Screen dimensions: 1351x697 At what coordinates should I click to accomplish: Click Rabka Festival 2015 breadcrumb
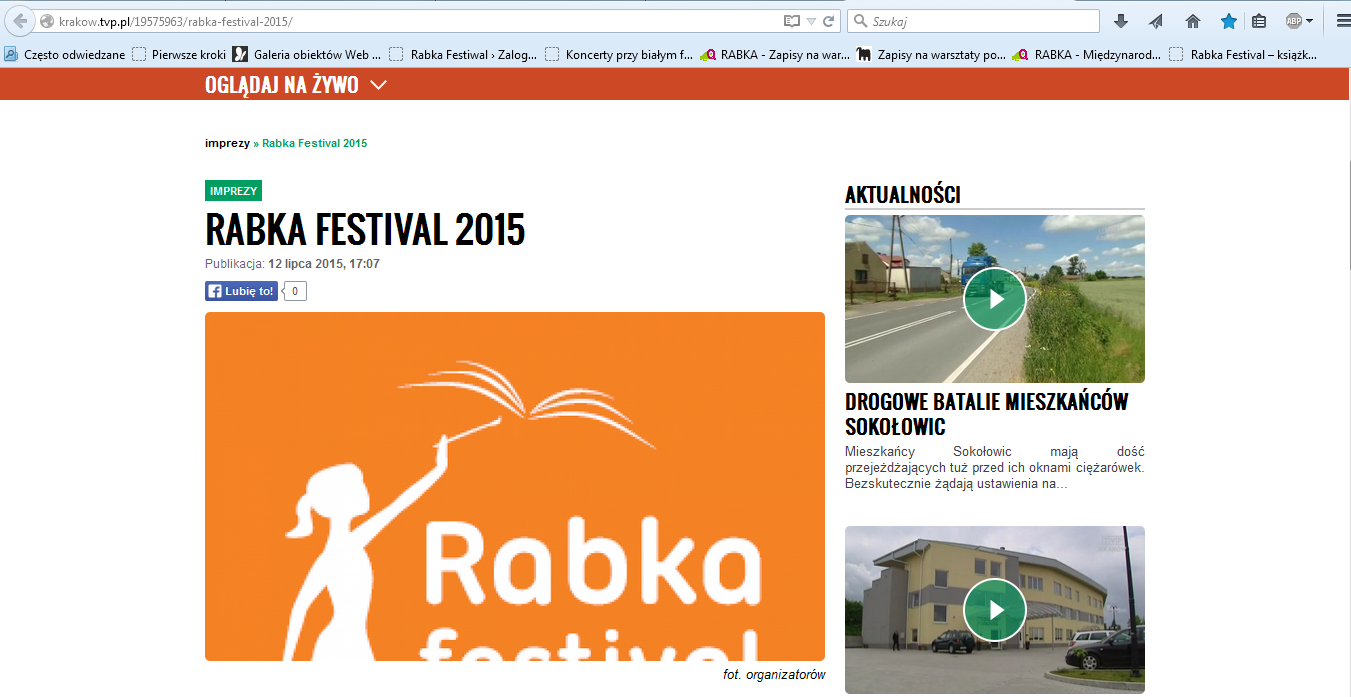[x=314, y=143]
